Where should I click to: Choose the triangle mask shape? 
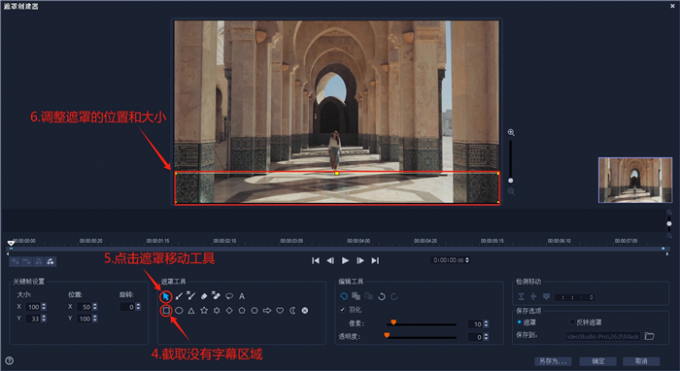191,311
